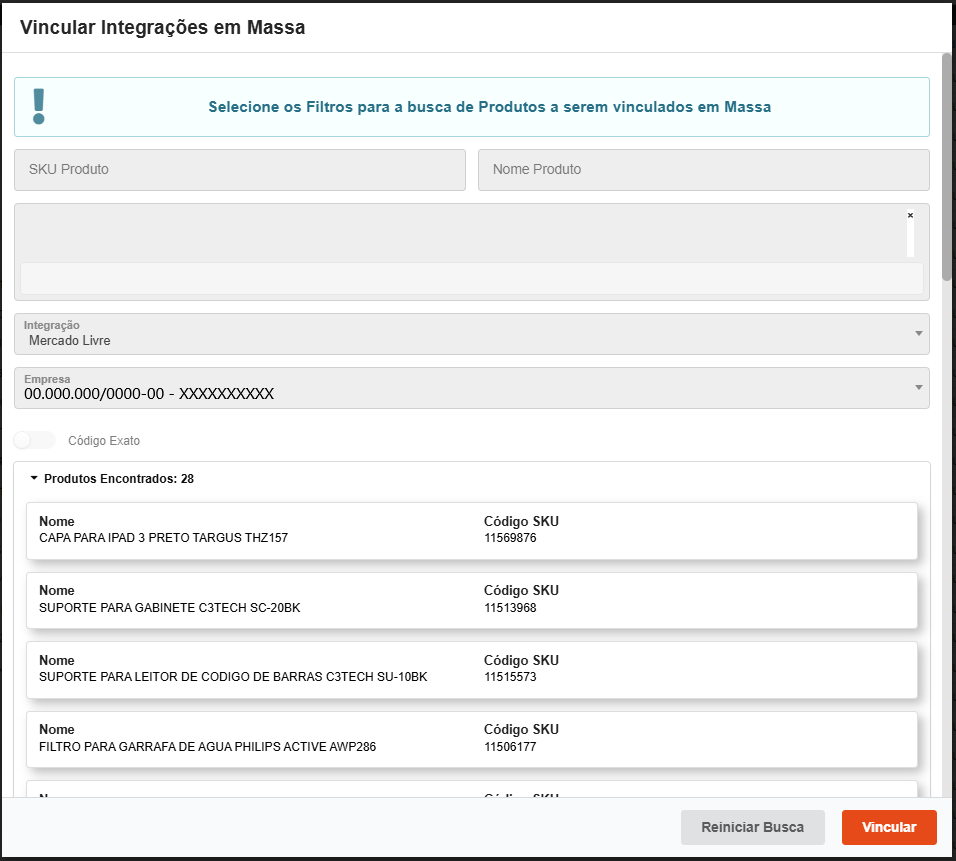Click the small x clear icon in the filter box
Screen dimensions: 956x861
[x=910, y=215]
